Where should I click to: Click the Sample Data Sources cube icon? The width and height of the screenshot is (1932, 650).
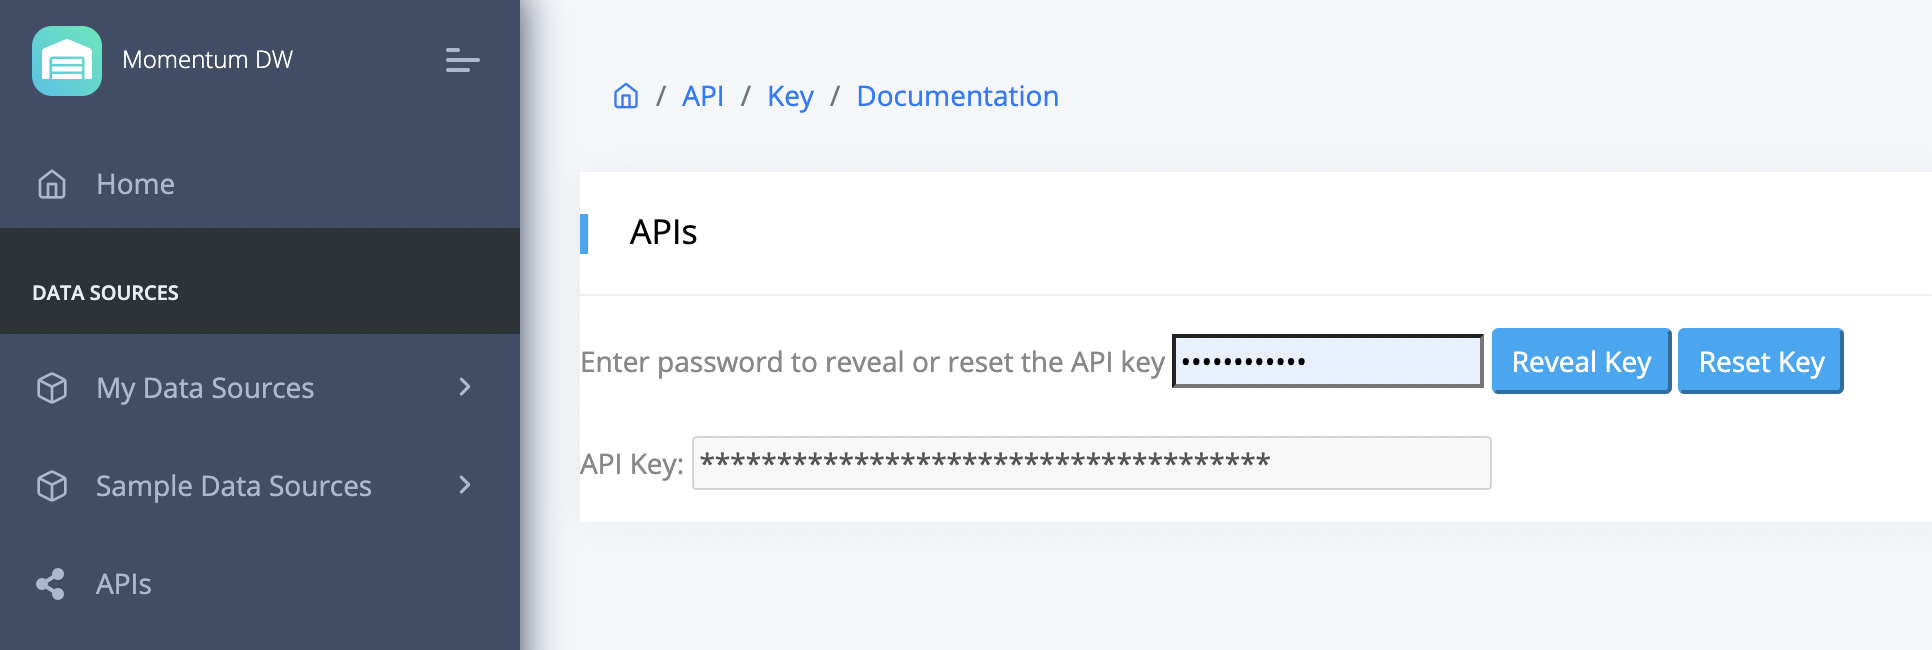pyautogui.click(x=52, y=486)
